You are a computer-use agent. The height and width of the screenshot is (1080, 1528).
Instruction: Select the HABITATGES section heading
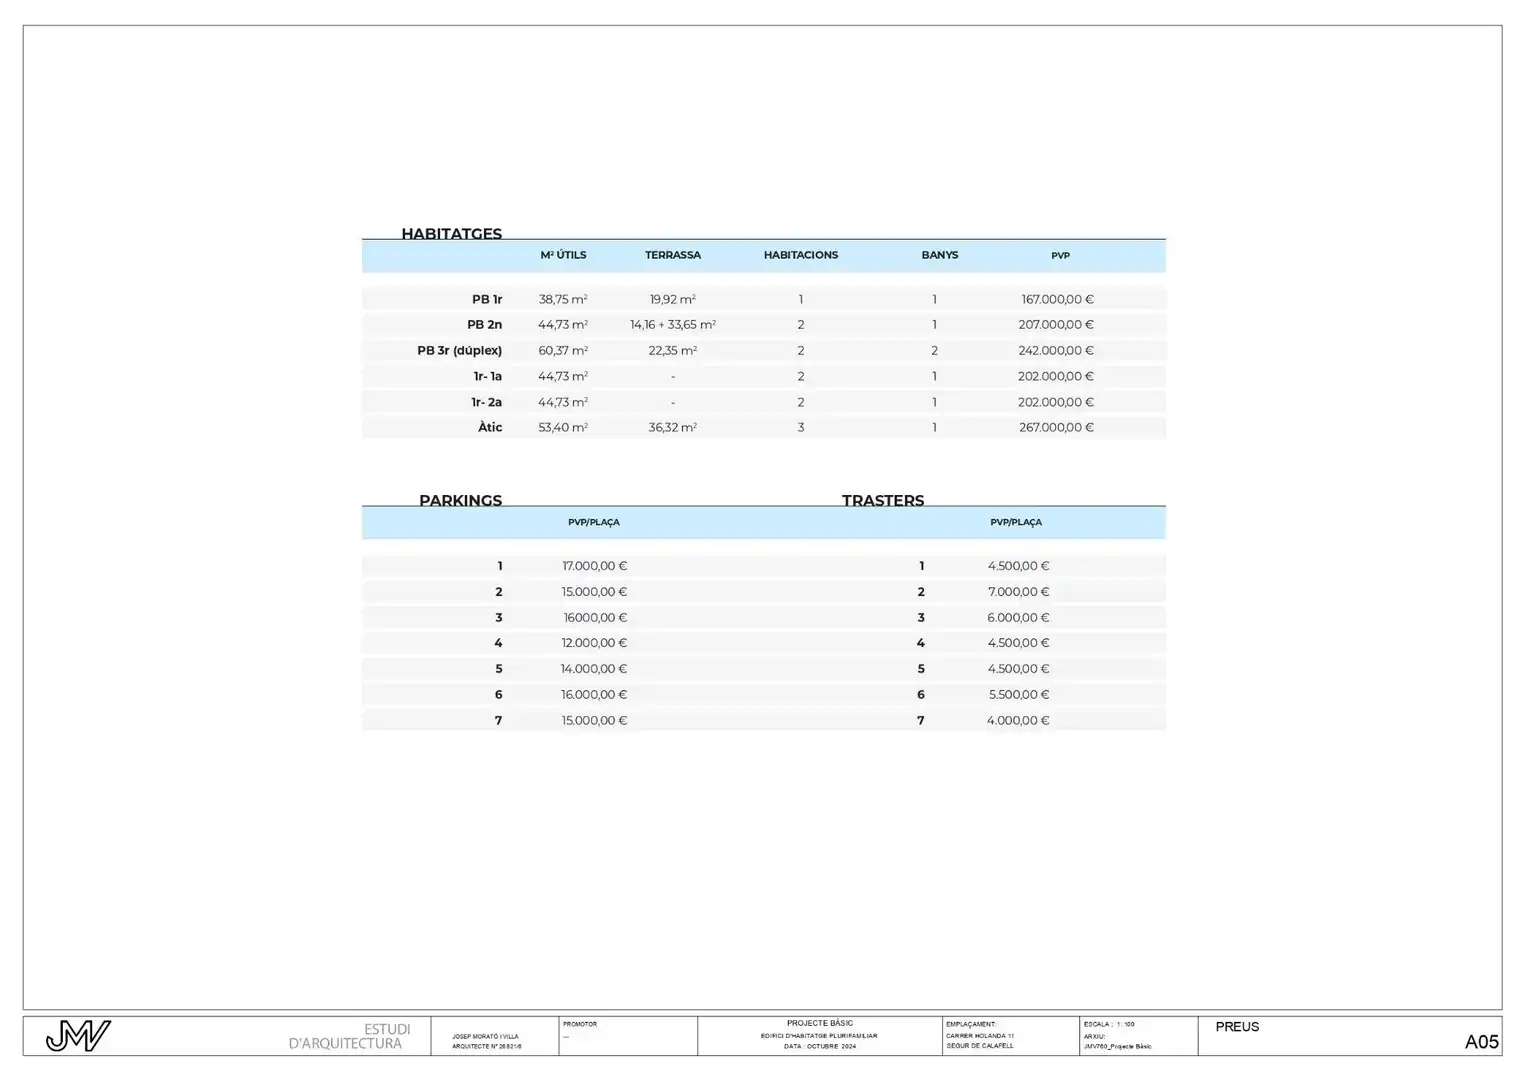pos(452,233)
